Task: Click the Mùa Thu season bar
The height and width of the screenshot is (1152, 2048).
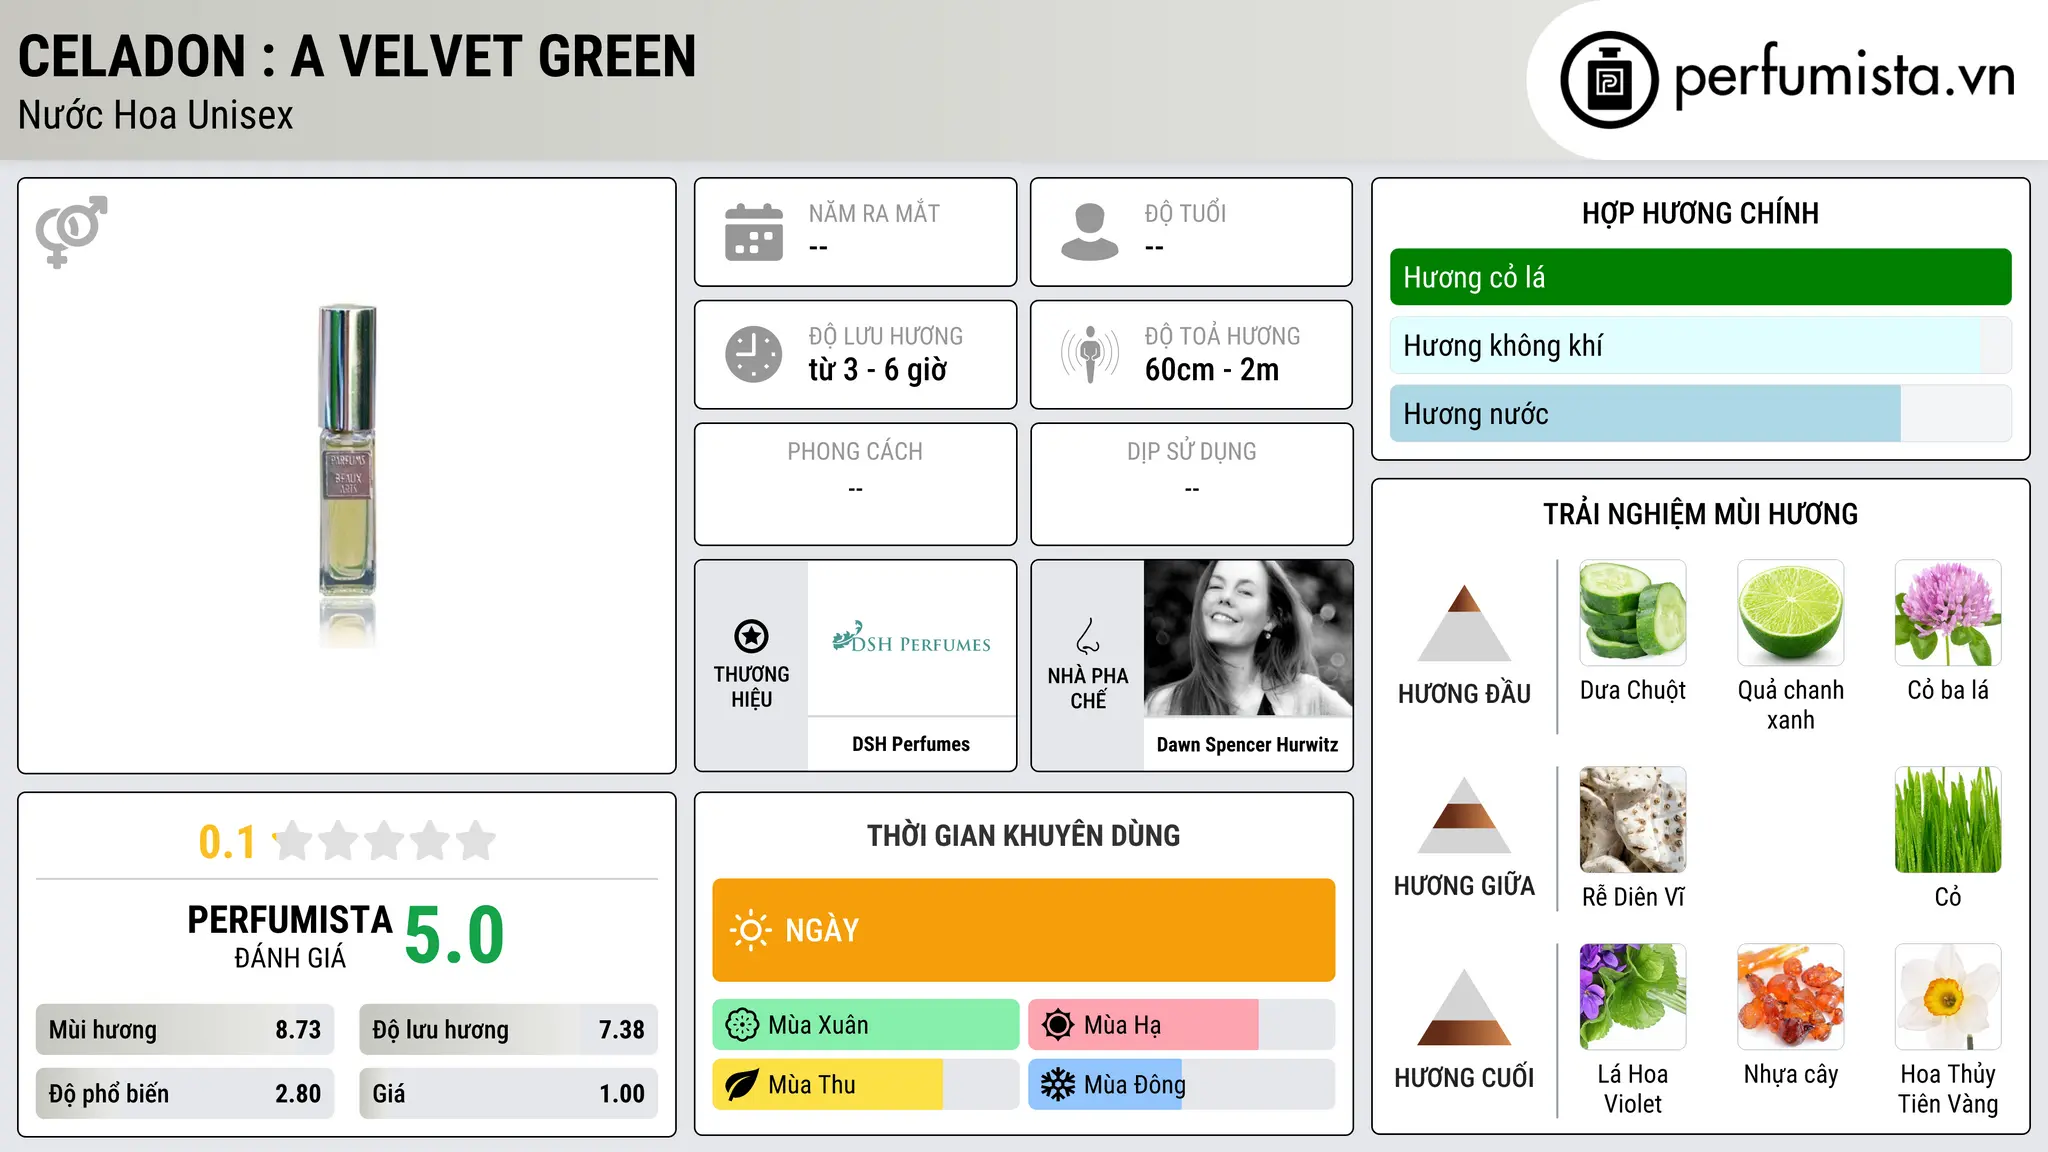Action: tap(866, 1085)
